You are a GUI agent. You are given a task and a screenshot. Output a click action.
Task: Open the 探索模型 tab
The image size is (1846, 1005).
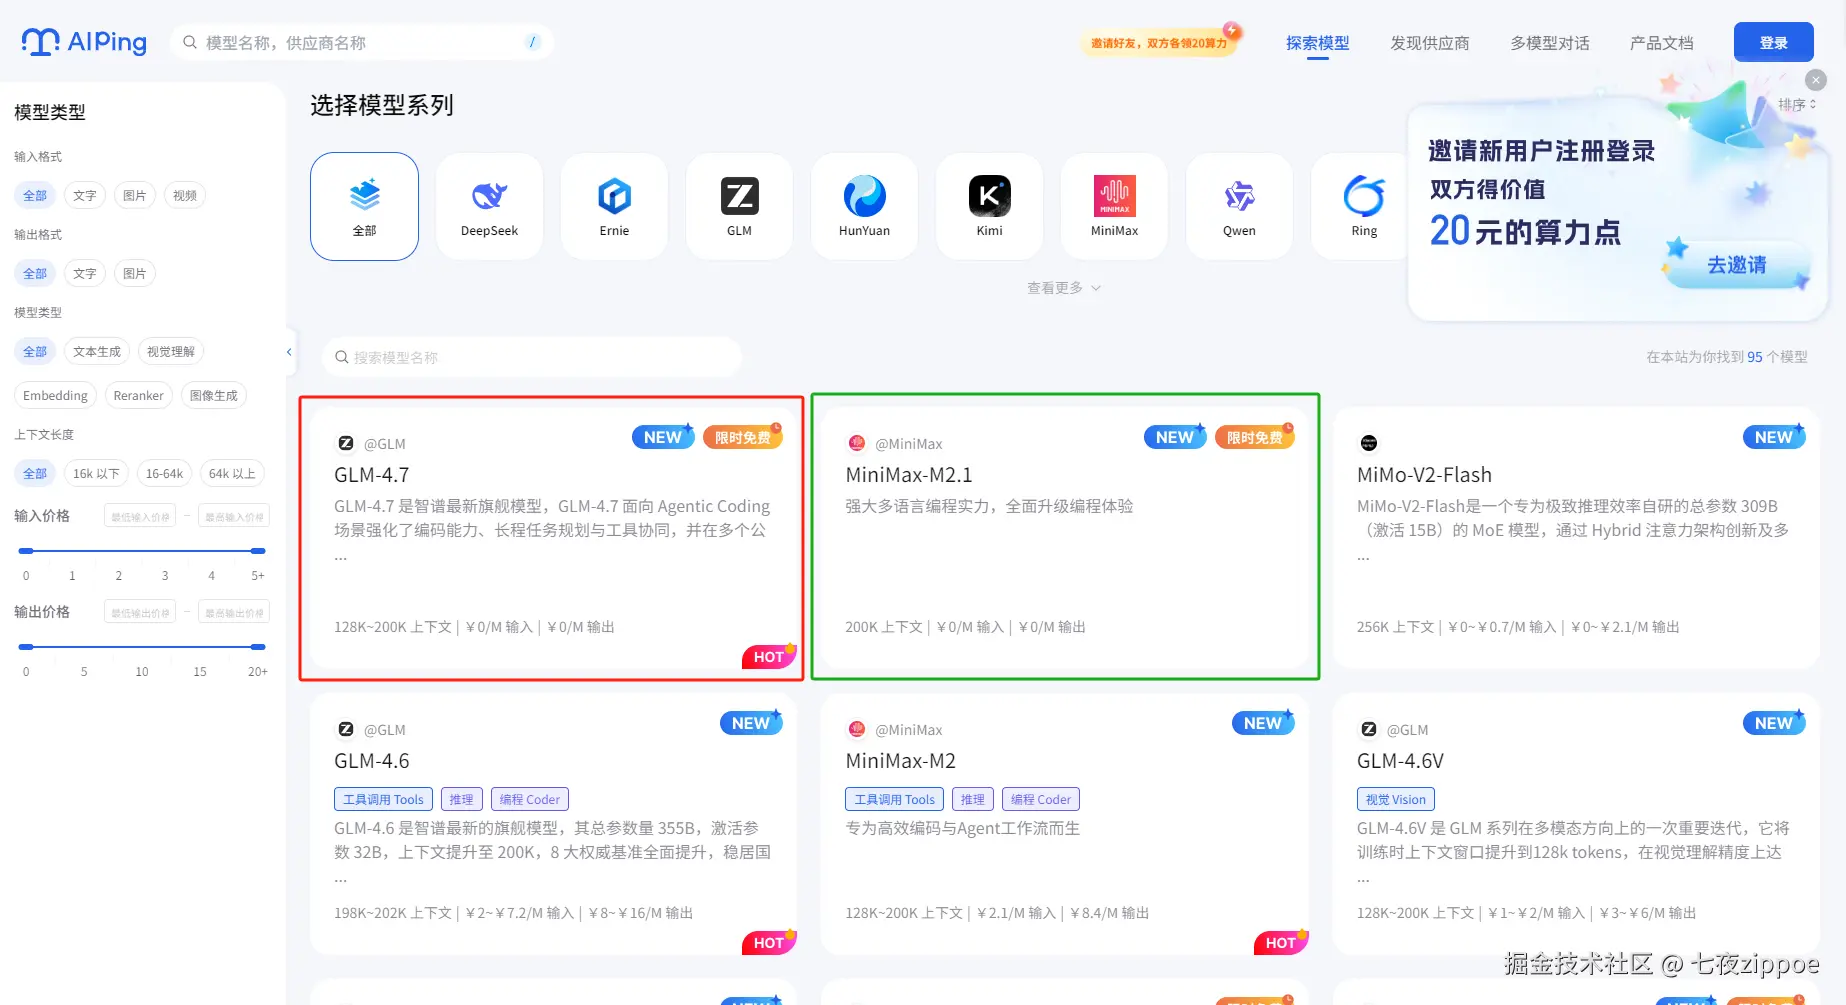point(1318,43)
